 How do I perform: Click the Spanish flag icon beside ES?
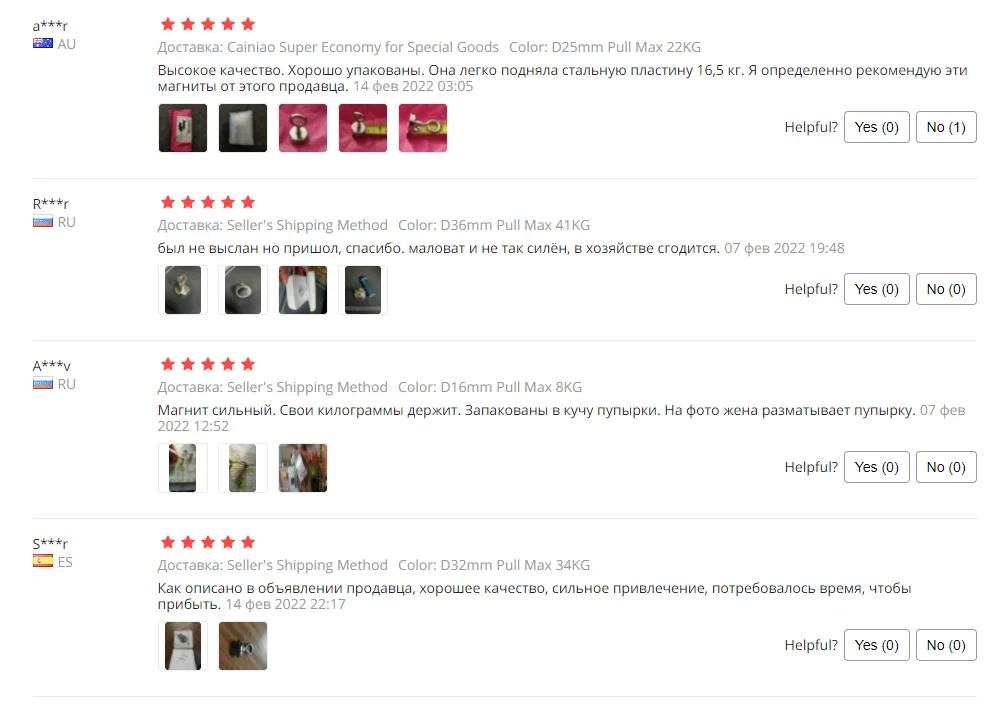coord(43,561)
